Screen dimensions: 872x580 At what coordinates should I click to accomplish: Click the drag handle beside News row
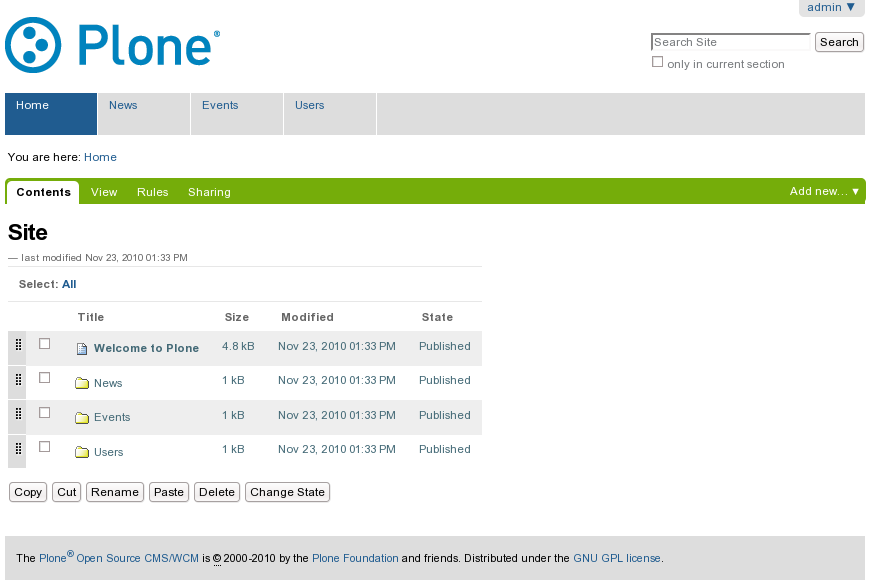click(18, 381)
